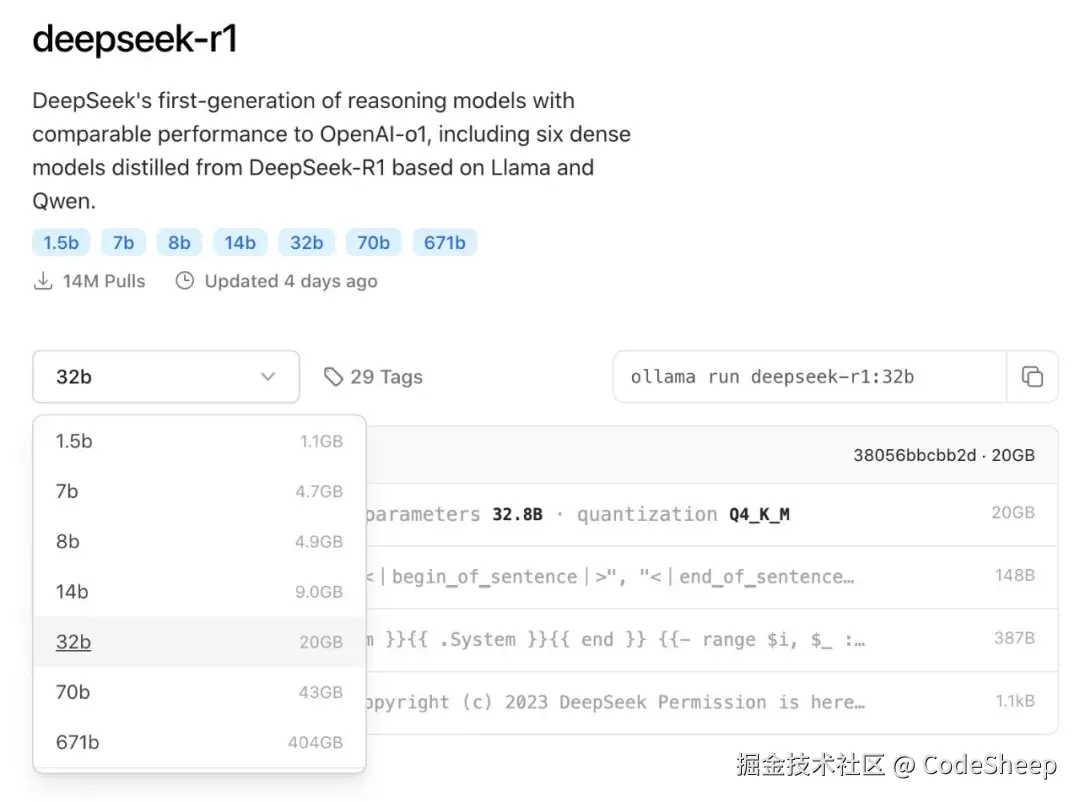Image resolution: width=1080 pixels, height=802 pixels.
Task: Open the 32b model selector
Action: click(x=165, y=377)
